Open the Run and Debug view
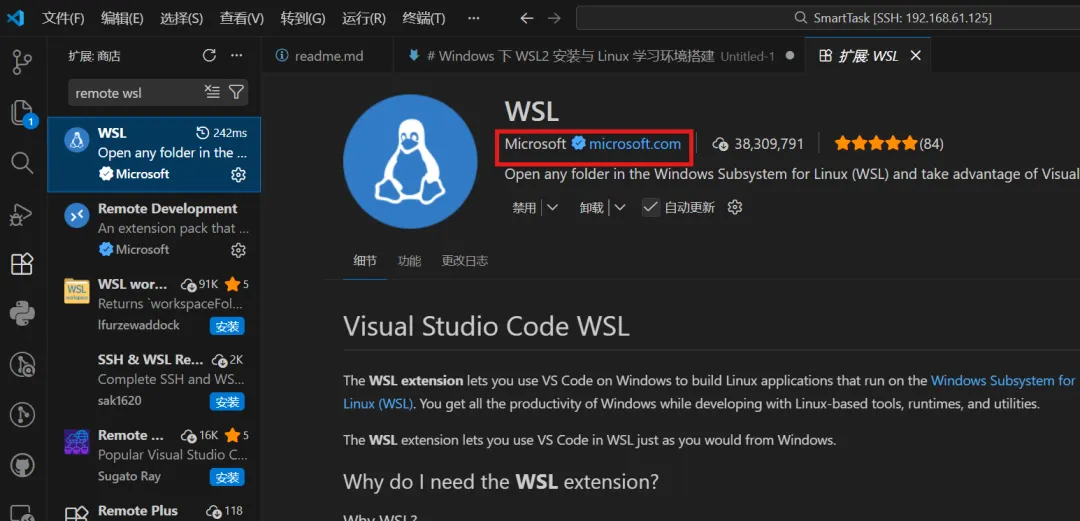Image resolution: width=1080 pixels, height=521 pixels. click(x=23, y=214)
